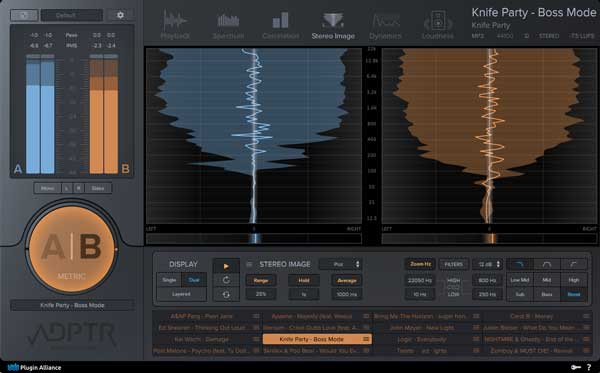Toggle the Hold option
Image resolution: width=600 pixels, height=373 pixels.
(304, 280)
